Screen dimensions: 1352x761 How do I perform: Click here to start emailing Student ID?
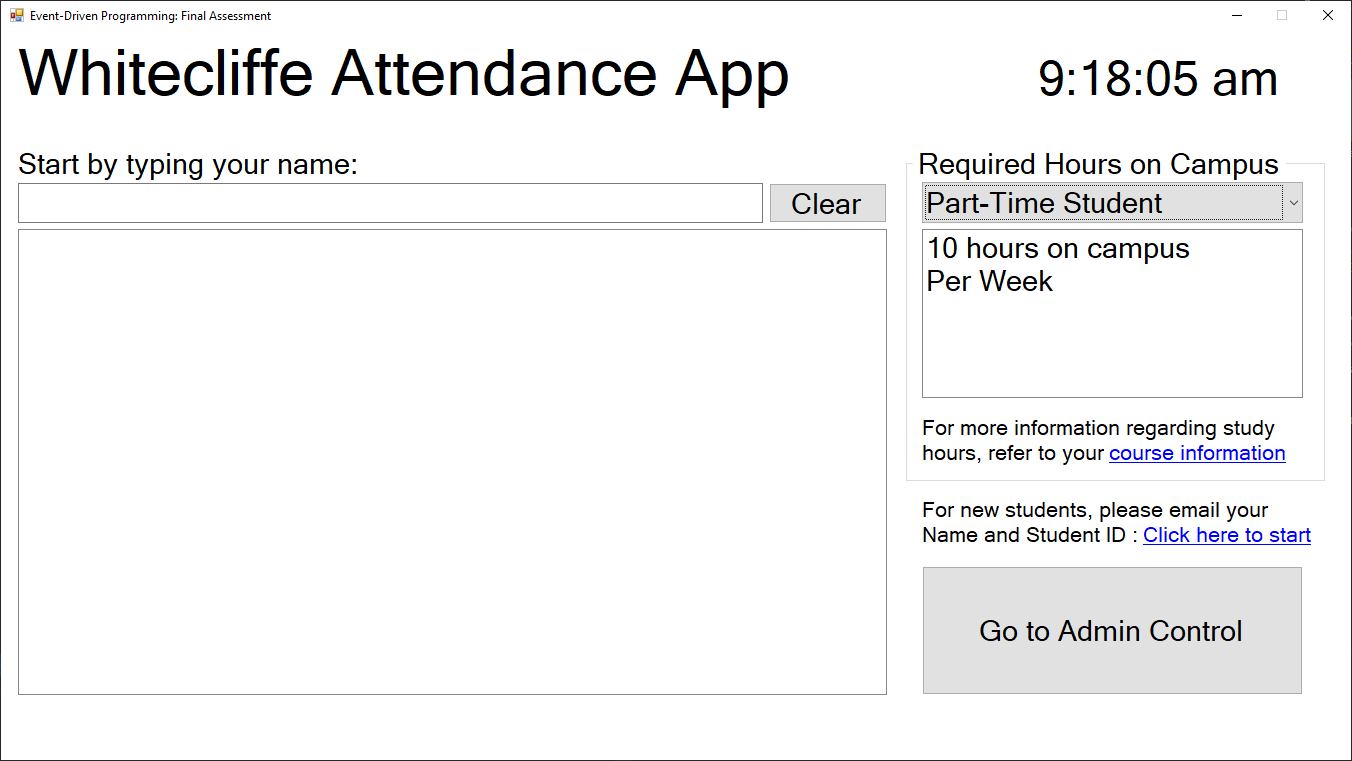(x=1226, y=535)
